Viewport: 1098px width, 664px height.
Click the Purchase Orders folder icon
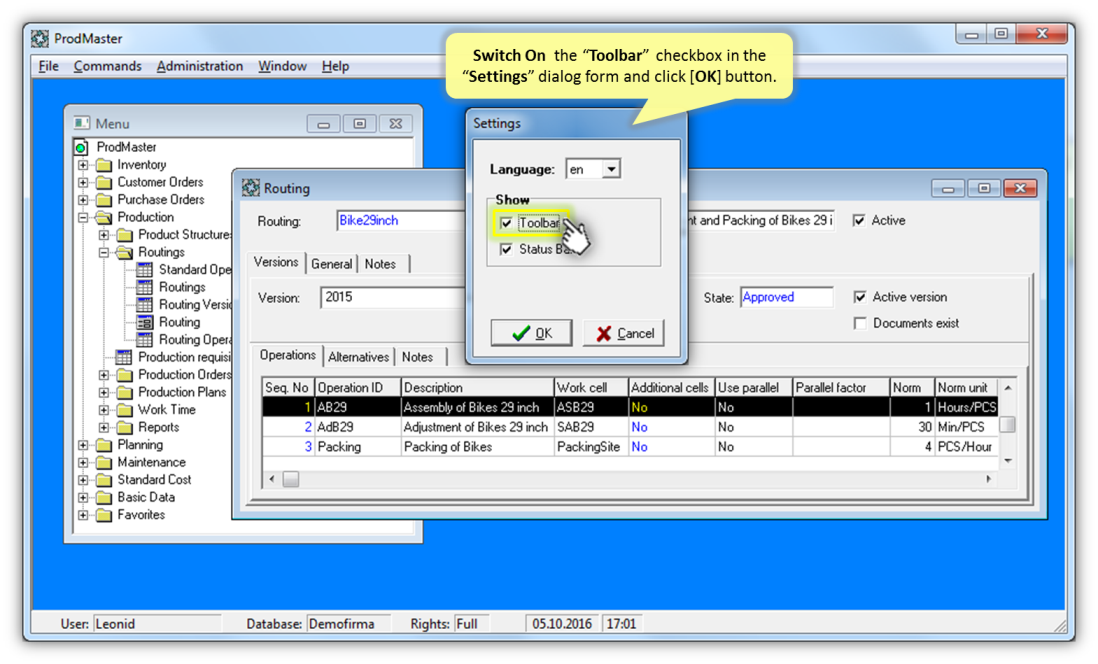click(x=104, y=200)
